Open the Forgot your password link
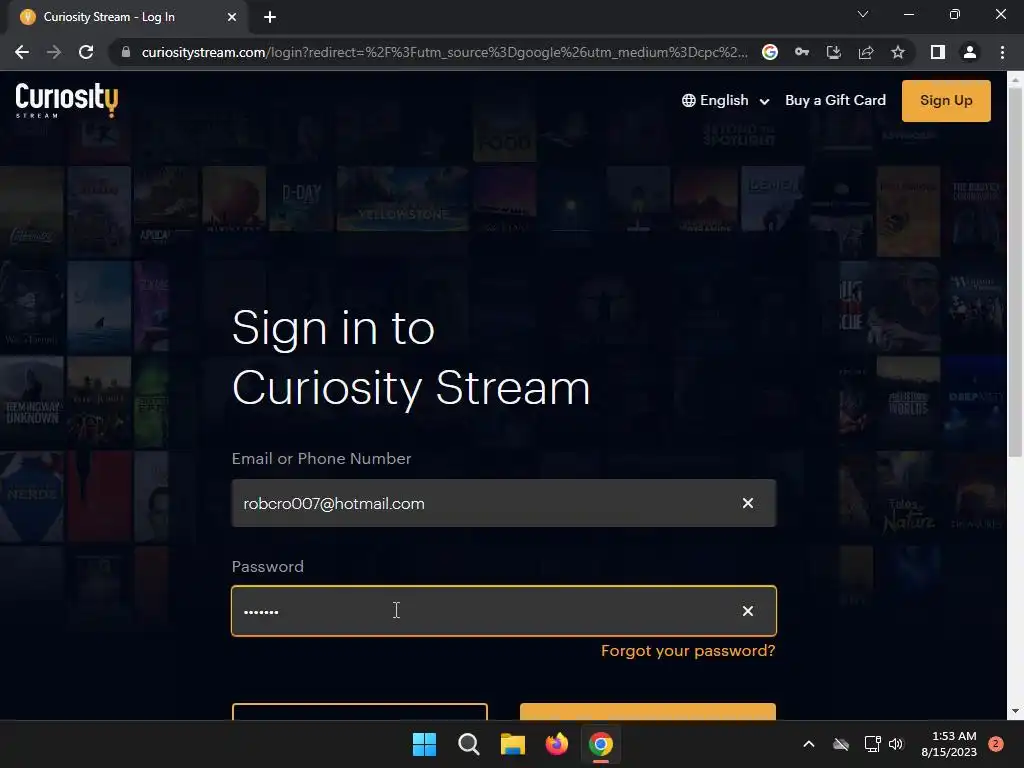1024x768 pixels. [688, 650]
